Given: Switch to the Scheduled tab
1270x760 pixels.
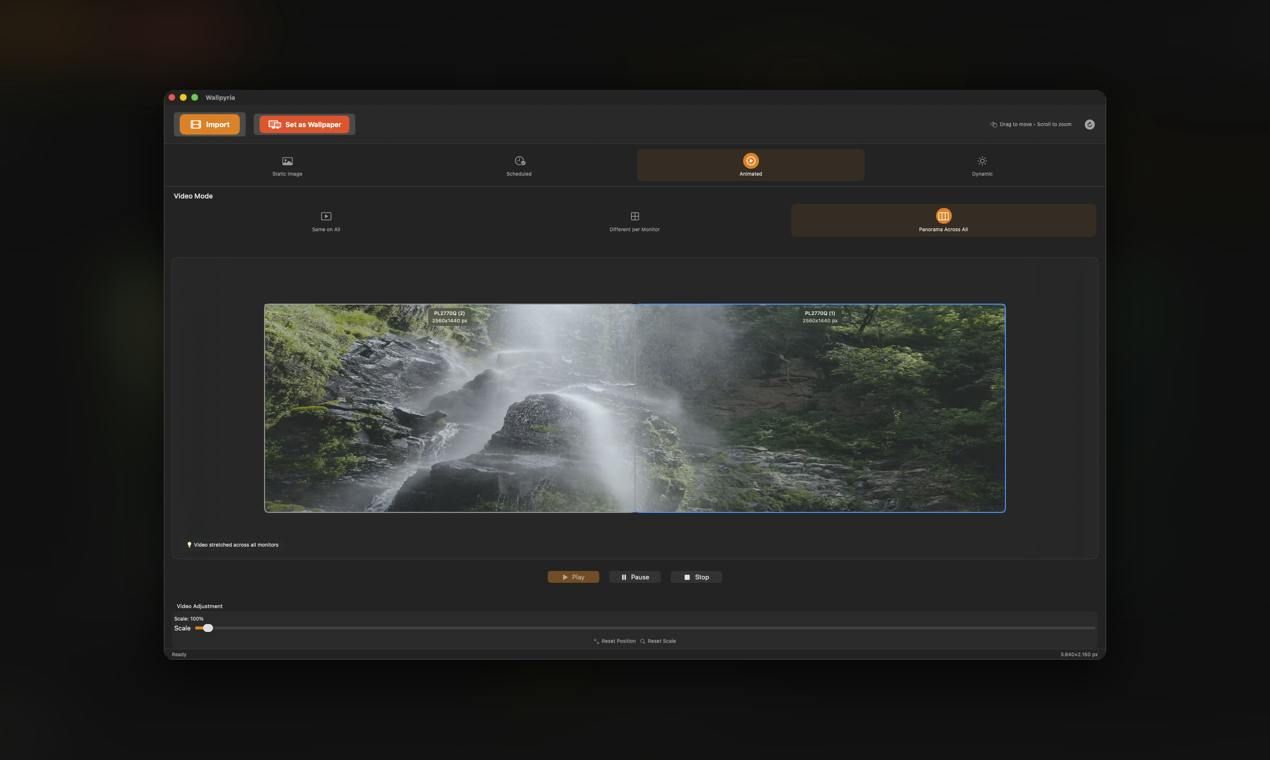Looking at the screenshot, I should [x=519, y=166].
